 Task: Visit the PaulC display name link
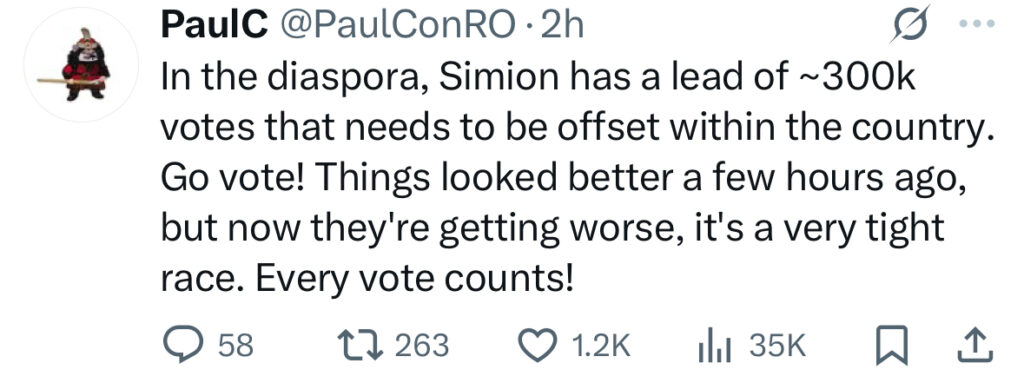[213, 26]
